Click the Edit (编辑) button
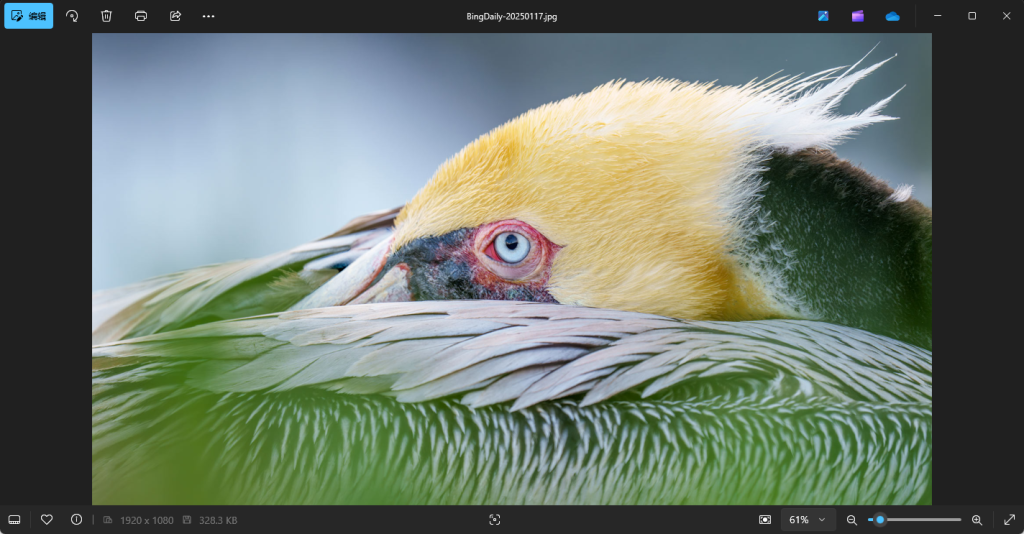This screenshot has width=1024, height=534. pyautogui.click(x=29, y=16)
